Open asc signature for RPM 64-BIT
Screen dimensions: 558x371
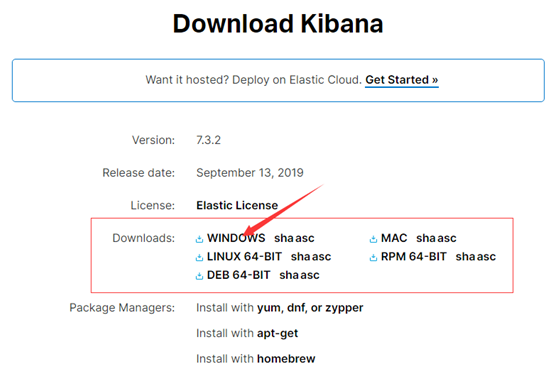(486, 256)
